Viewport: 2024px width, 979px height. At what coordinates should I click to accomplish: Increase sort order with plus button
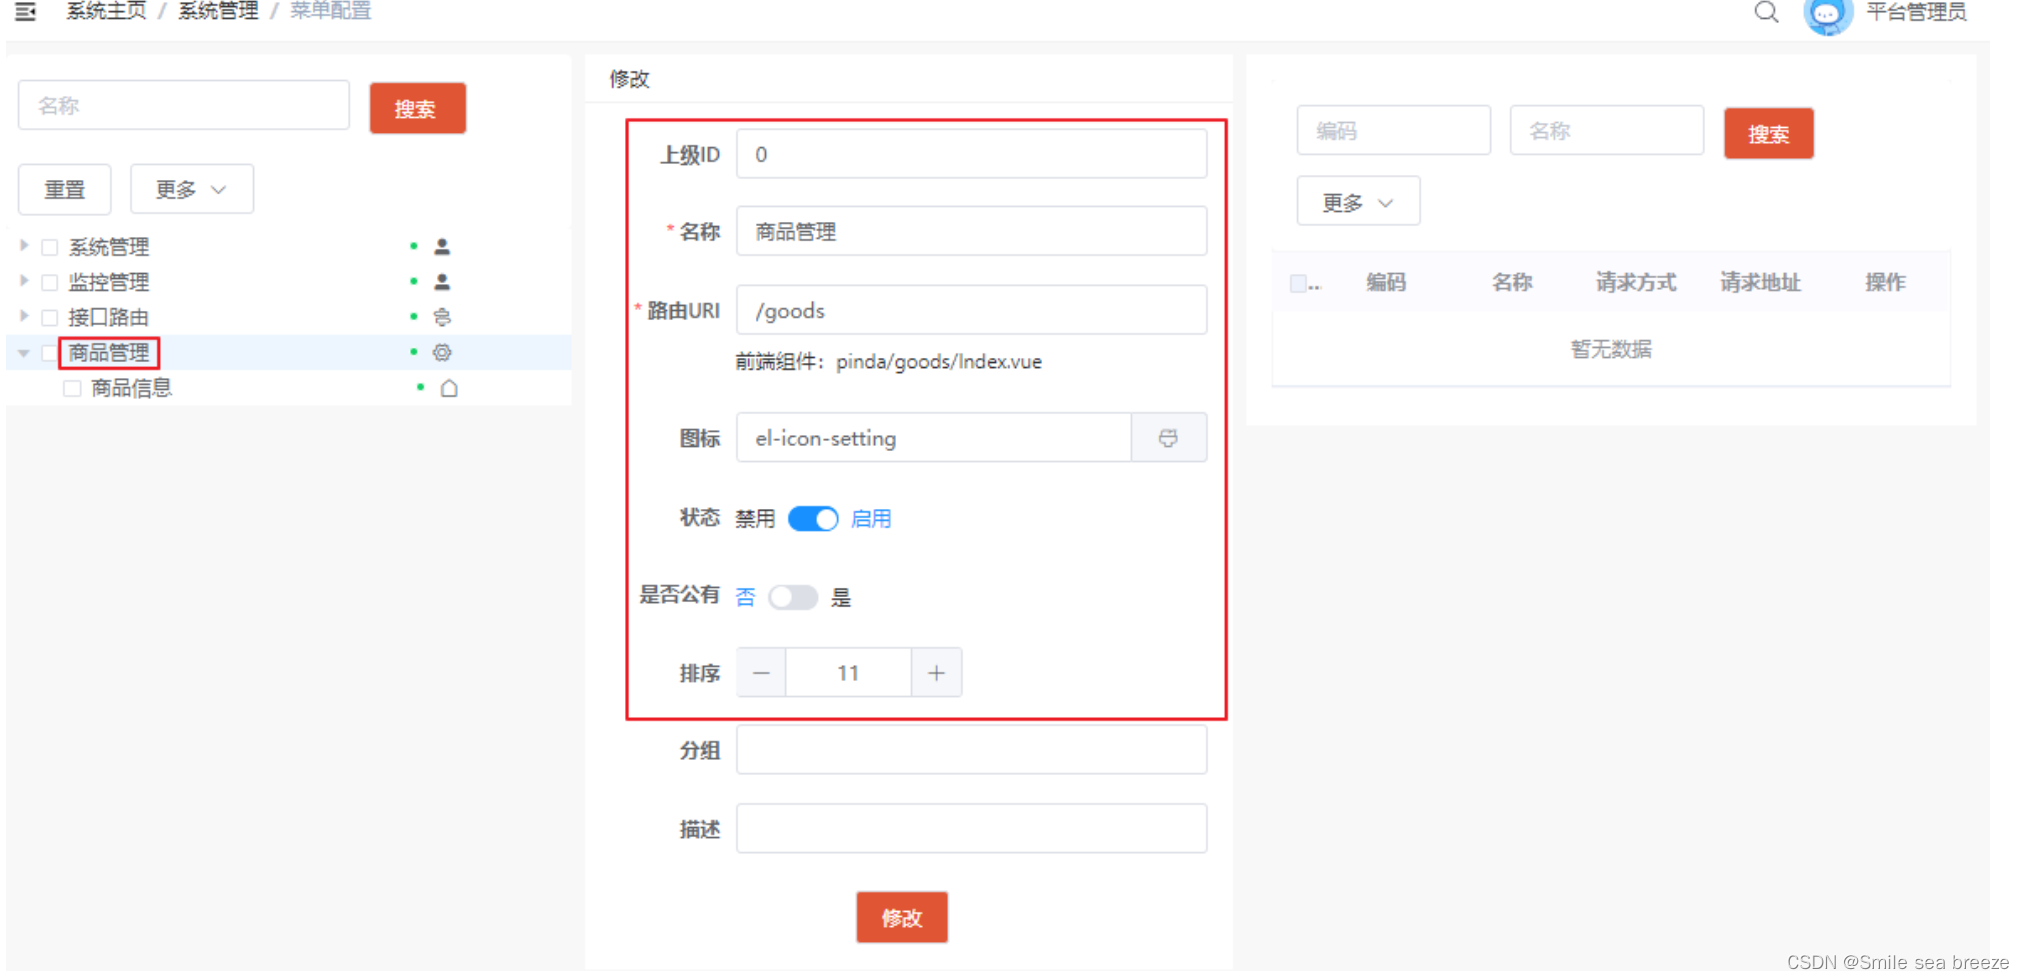[x=936, y=673]
